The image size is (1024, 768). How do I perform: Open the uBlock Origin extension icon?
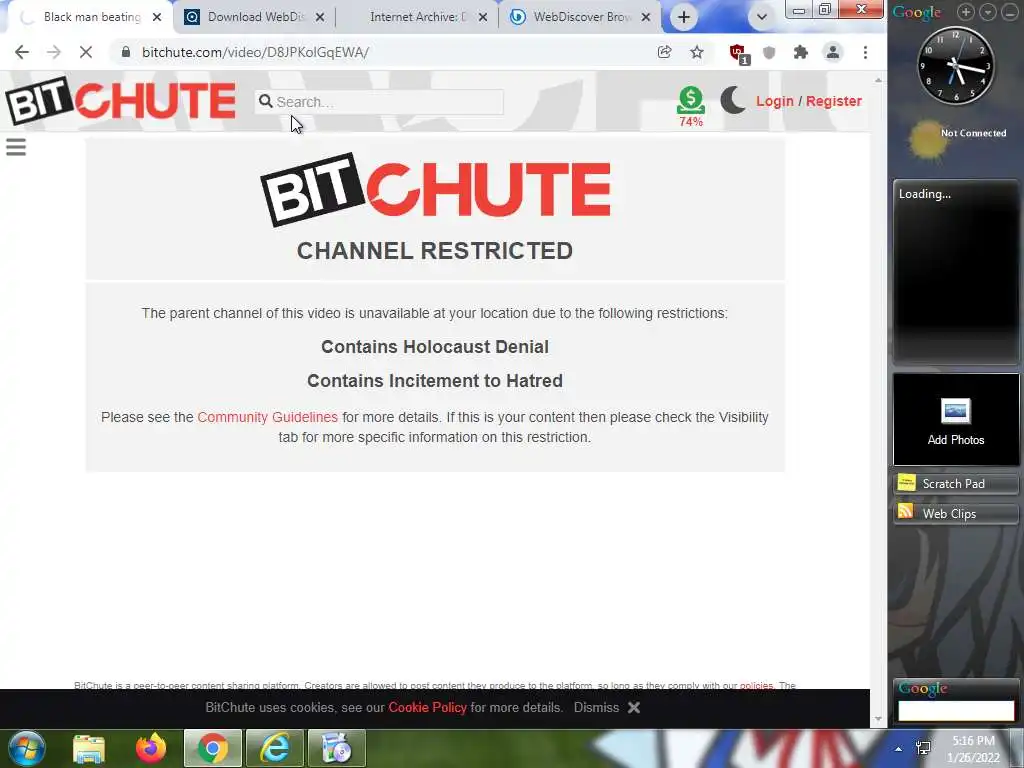pos(739,54)
